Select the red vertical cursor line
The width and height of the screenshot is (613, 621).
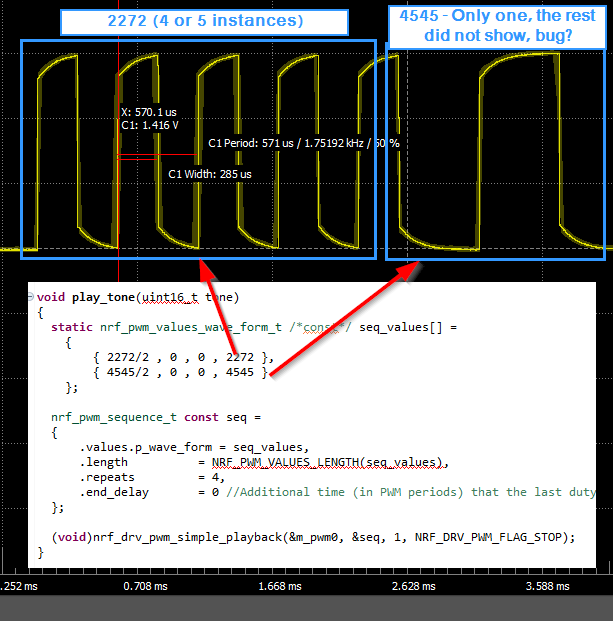tap(118, 141)
